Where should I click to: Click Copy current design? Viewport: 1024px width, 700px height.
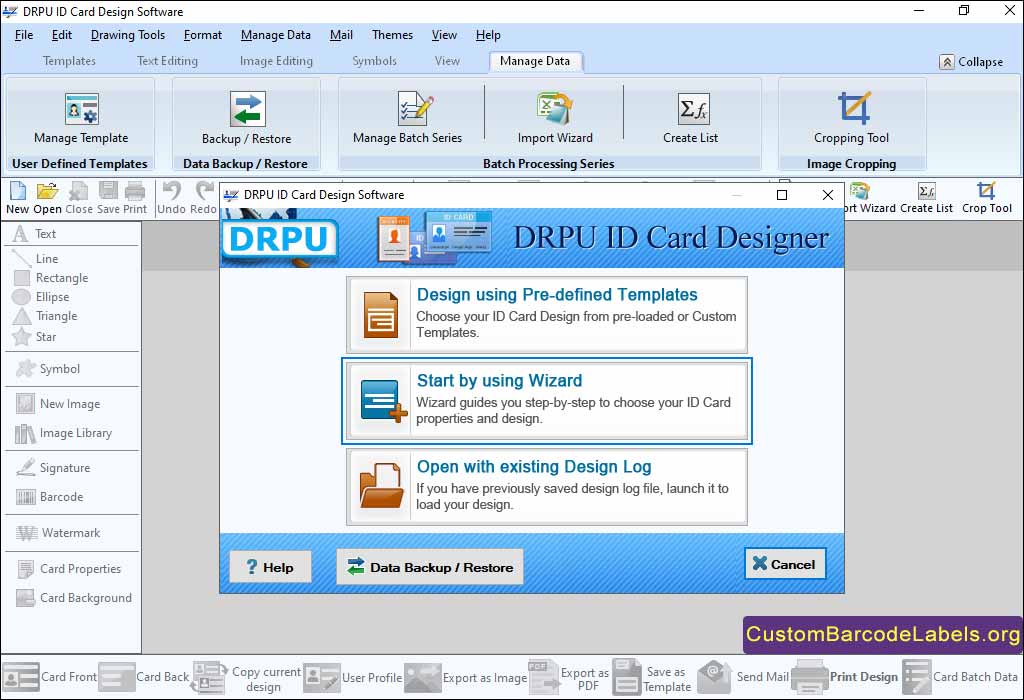[x=246, y=678]
